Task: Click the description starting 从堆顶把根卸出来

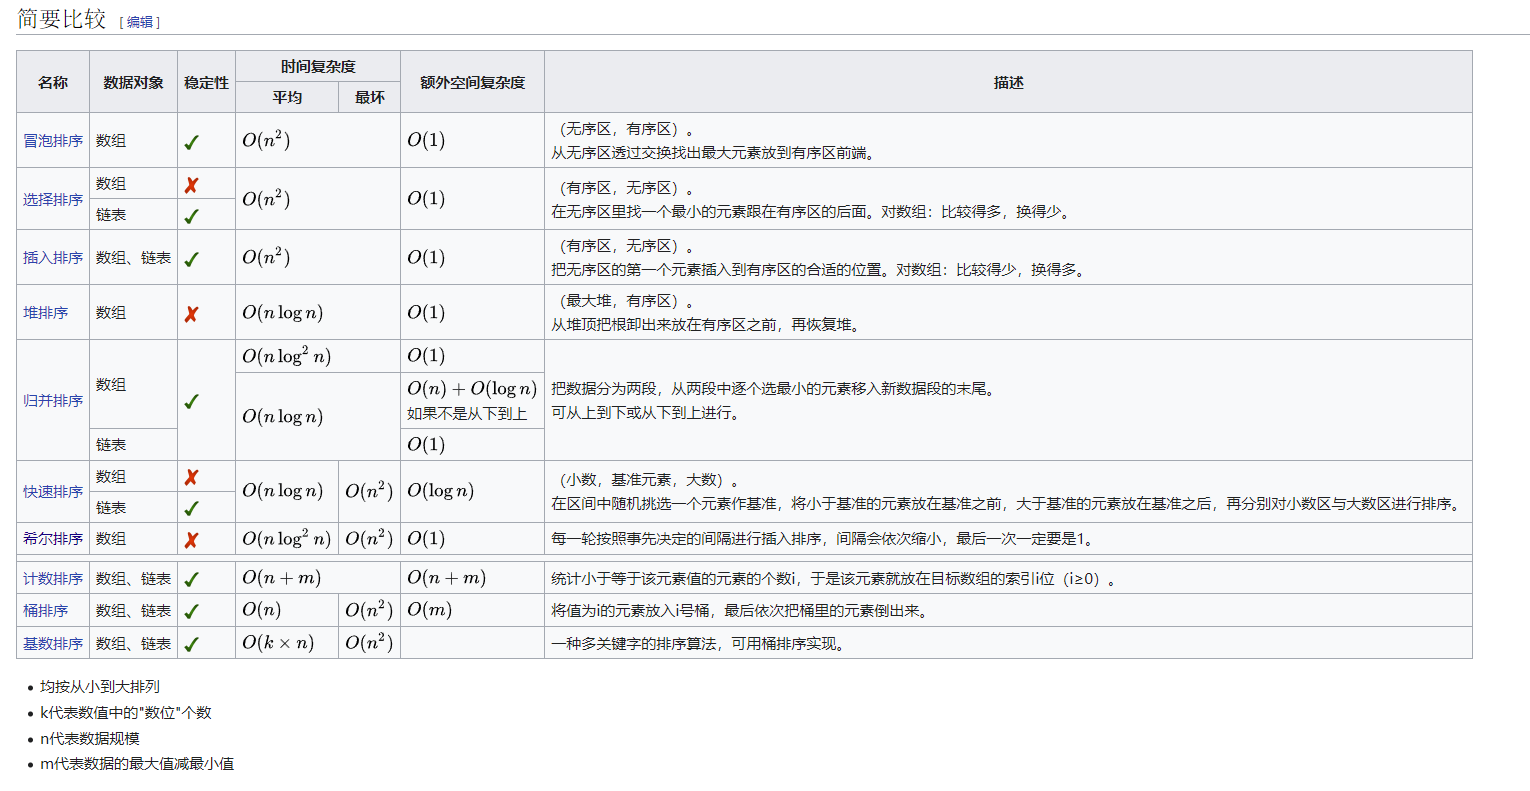Action: [708, 325]
